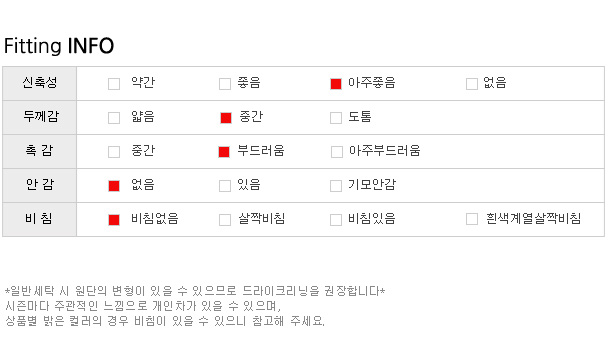608x361 pixels.
Task: Check the 없음 box in 신축성 row
Action: [472, 84]
